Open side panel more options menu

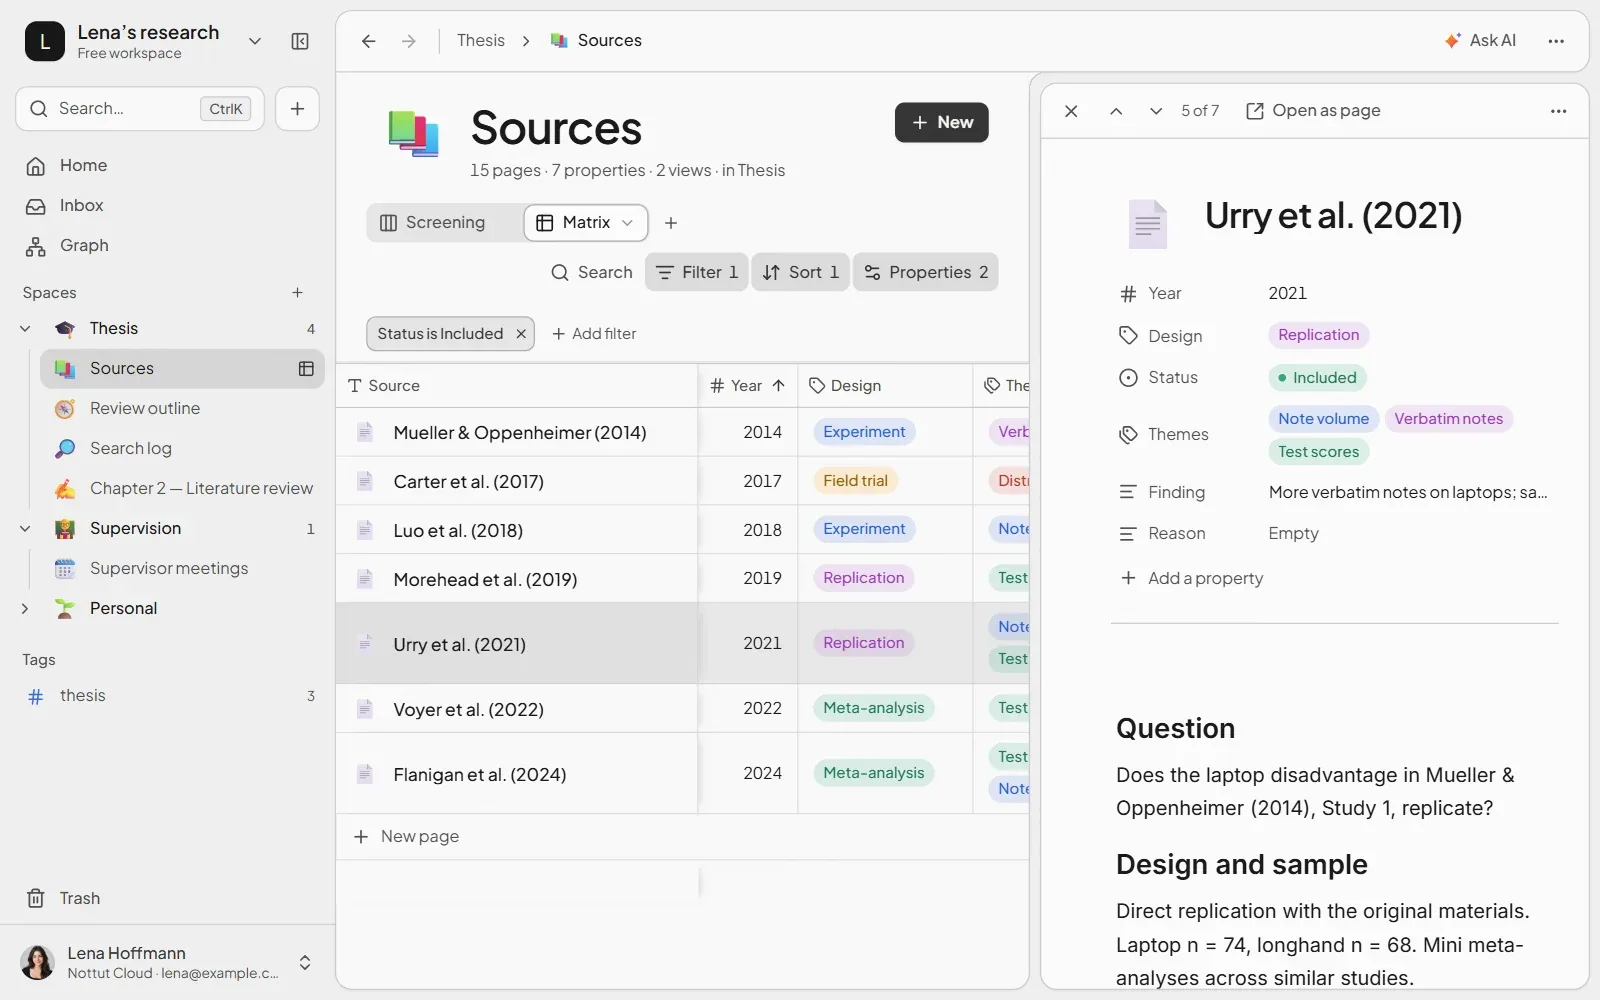[x=1558, y=111]
